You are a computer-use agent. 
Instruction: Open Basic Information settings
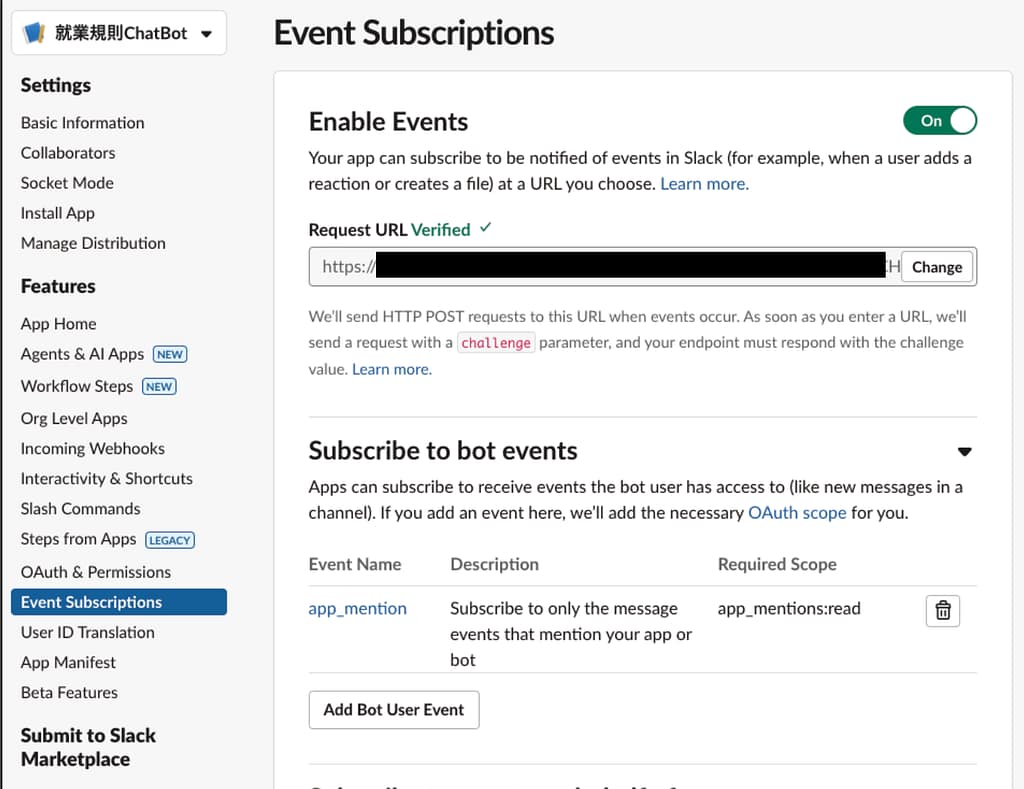82,123
